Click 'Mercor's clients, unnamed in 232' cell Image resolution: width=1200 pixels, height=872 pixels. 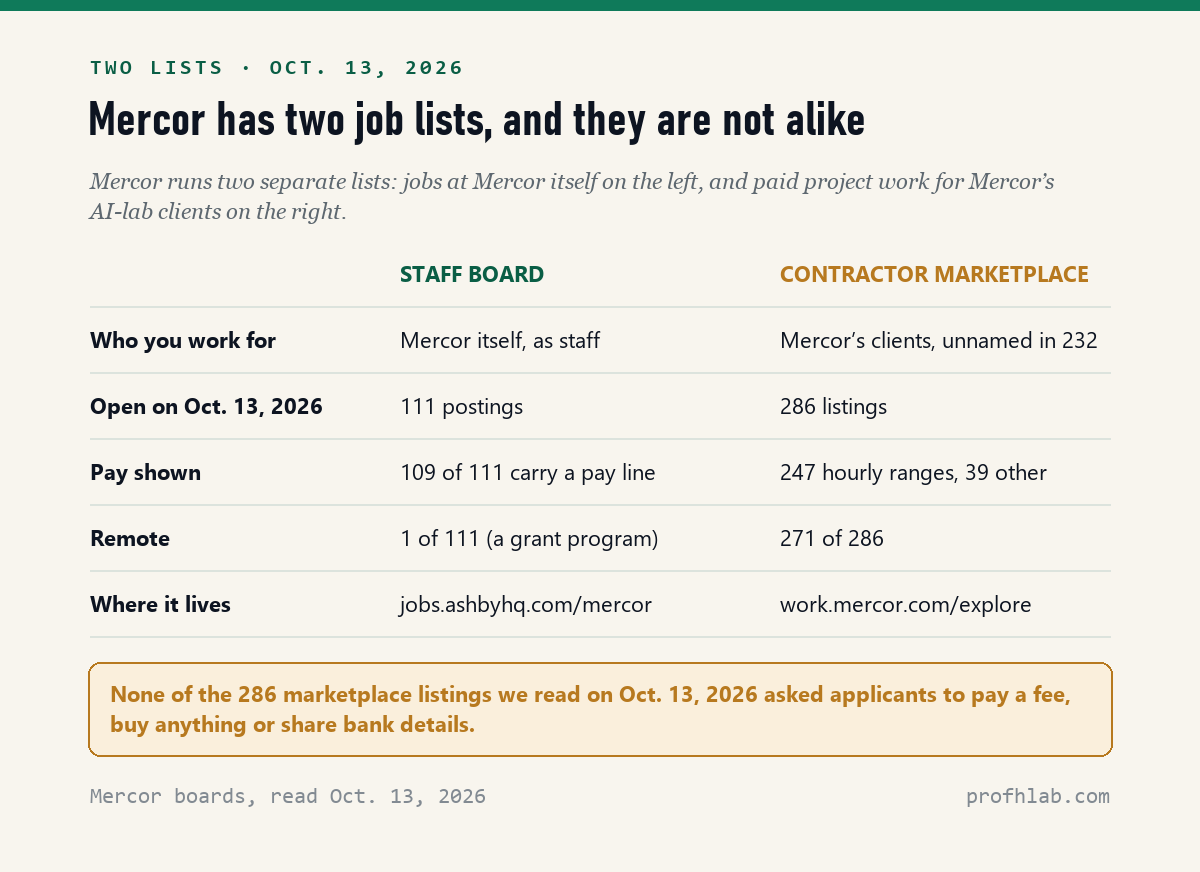[x=939, y=341]
